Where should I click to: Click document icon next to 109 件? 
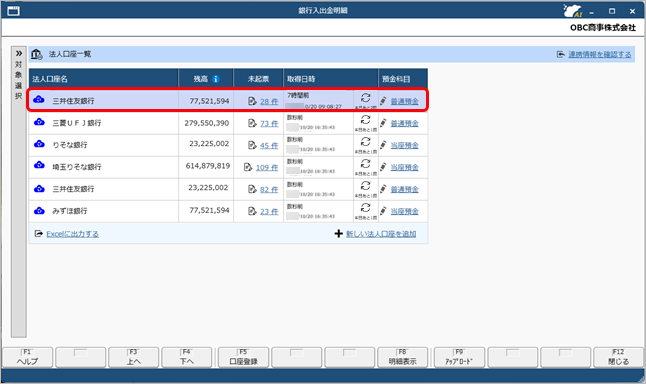(248, 167)
